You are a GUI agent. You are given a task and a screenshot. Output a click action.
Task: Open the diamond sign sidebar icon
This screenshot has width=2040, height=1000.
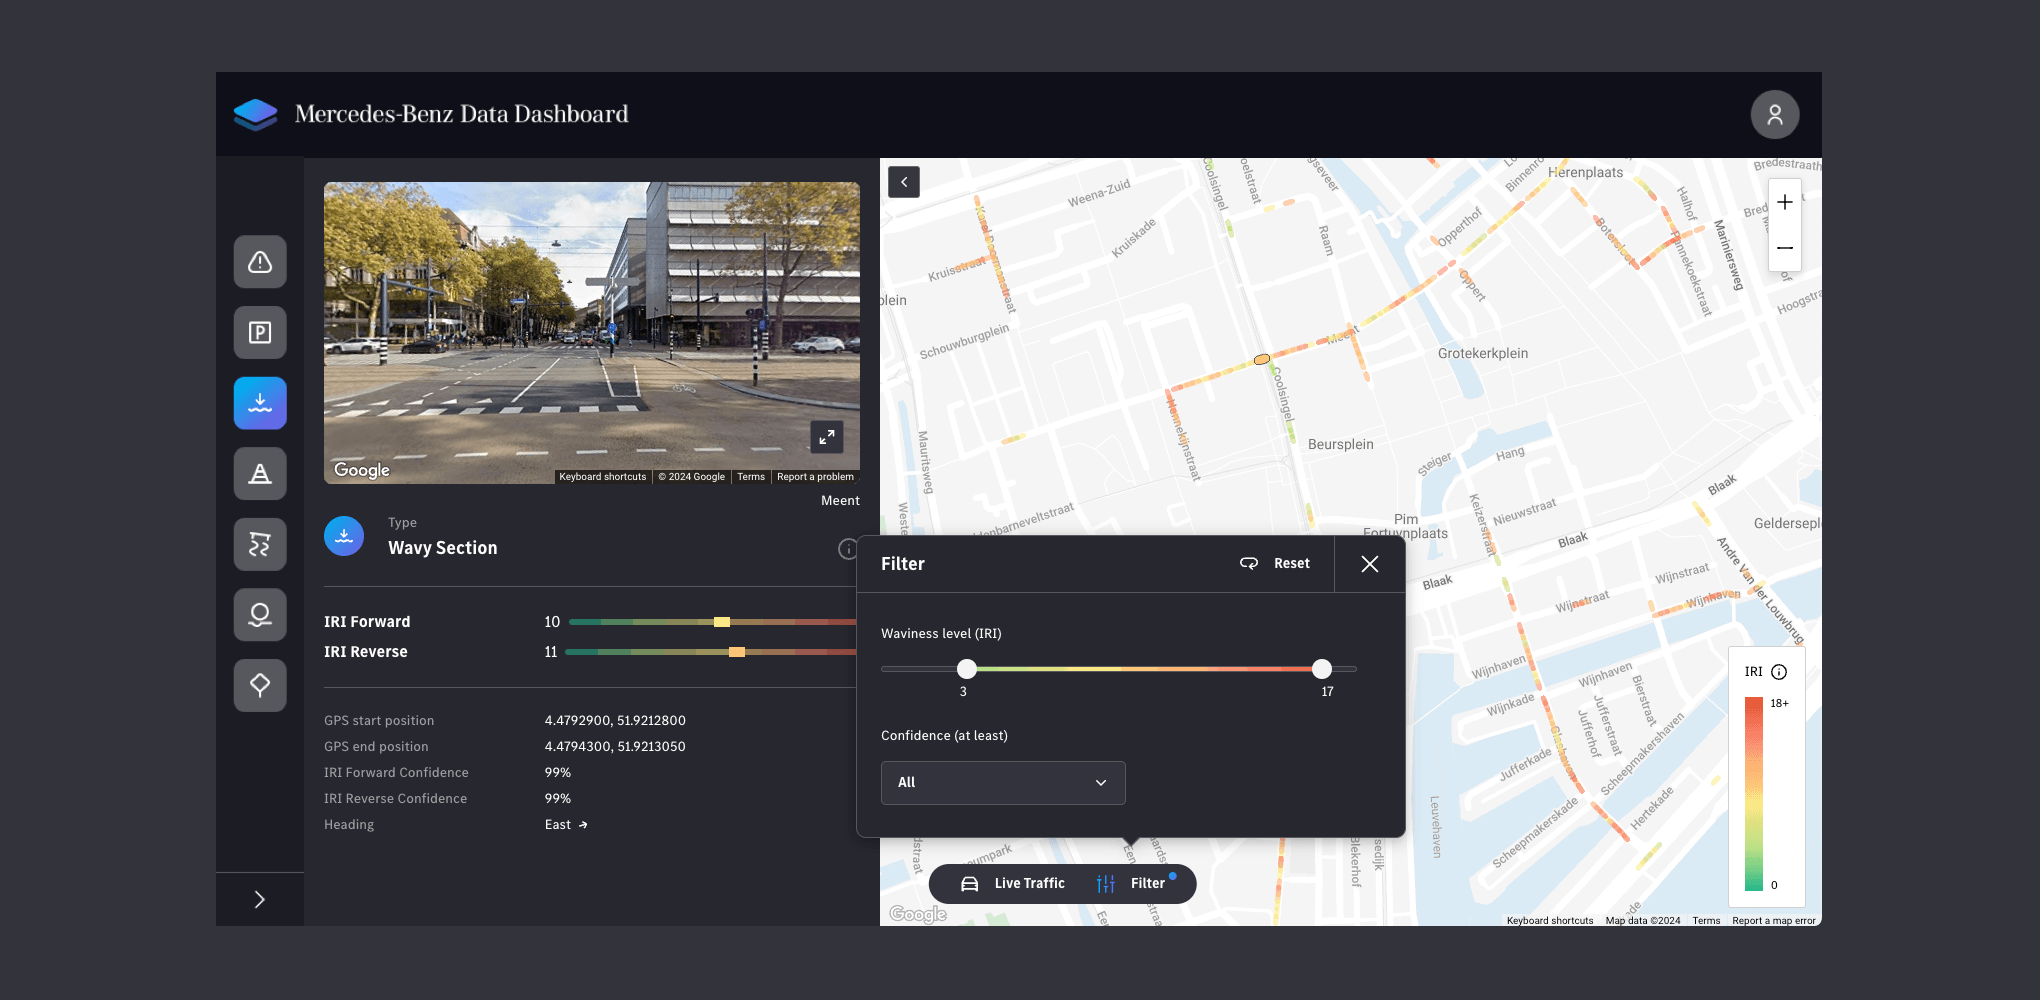pos(260,685)
